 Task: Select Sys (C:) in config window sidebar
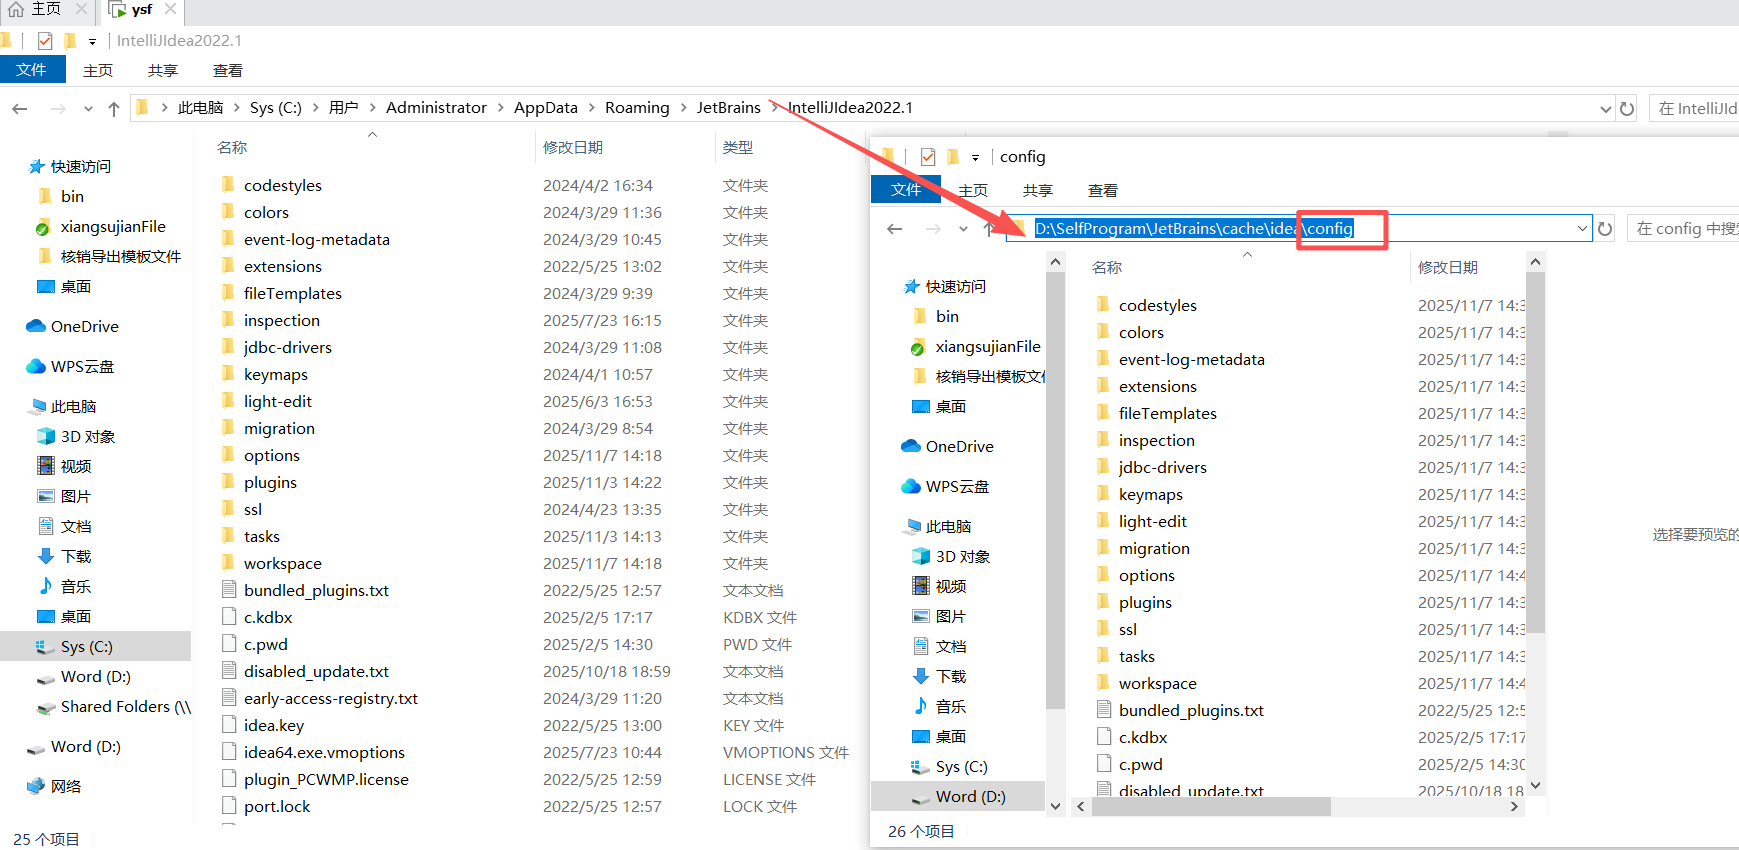[950, 766]
